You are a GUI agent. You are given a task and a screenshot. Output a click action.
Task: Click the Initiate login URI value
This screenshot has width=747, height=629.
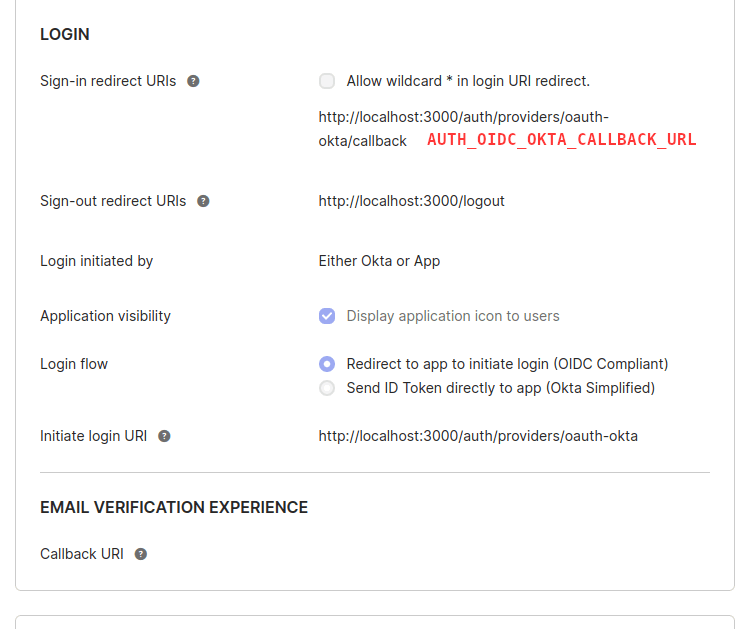pos(478,436)
